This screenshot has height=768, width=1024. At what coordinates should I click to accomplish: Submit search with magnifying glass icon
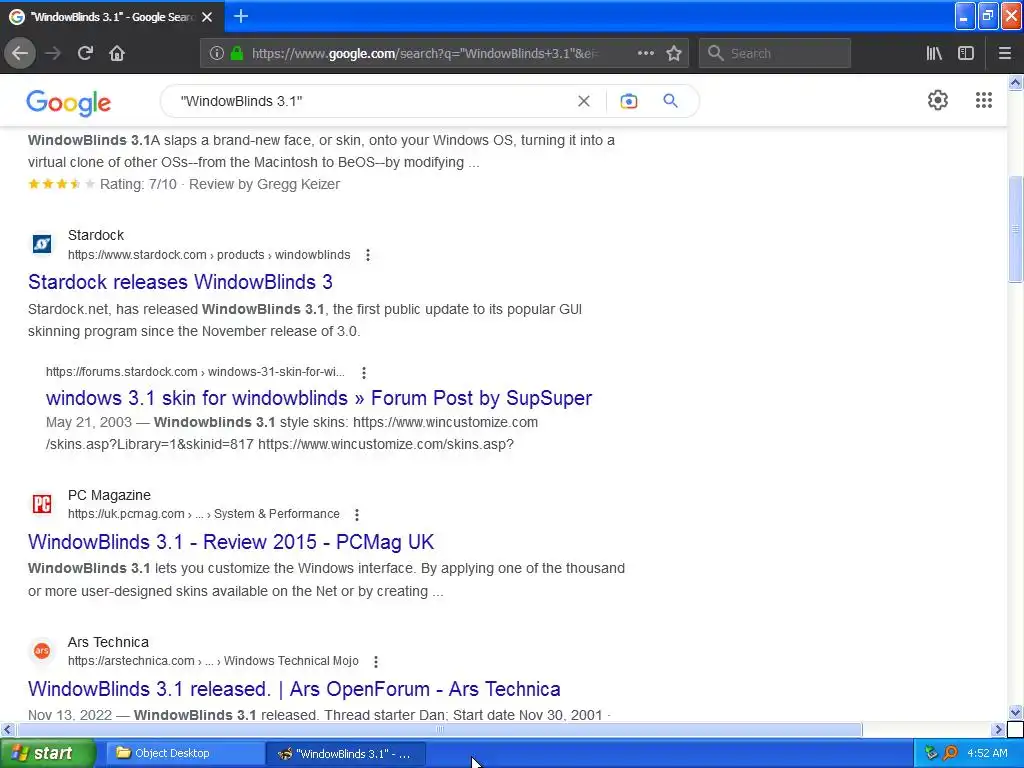[670, 101]
